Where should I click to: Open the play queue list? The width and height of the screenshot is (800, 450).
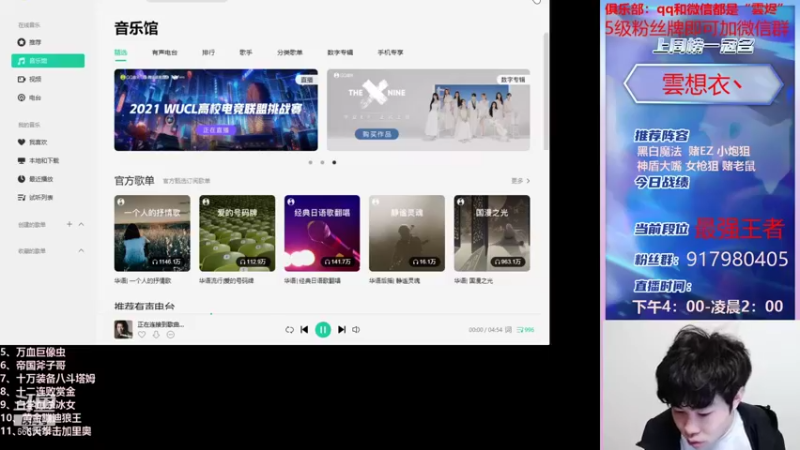525,330
